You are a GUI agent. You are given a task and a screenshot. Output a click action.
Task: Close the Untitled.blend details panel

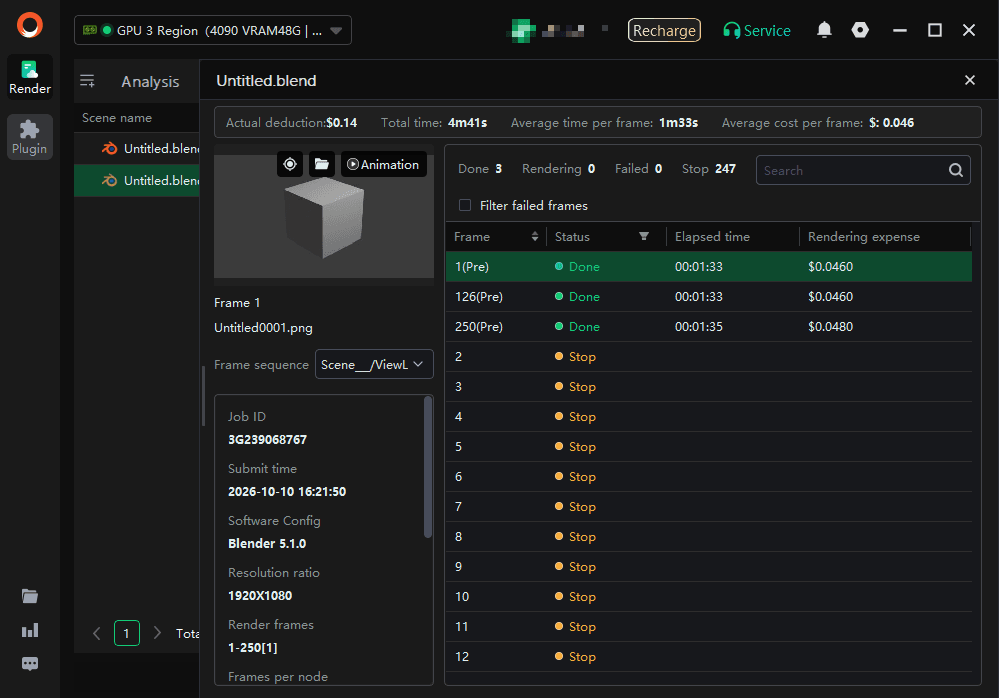(x=970, y=80)
